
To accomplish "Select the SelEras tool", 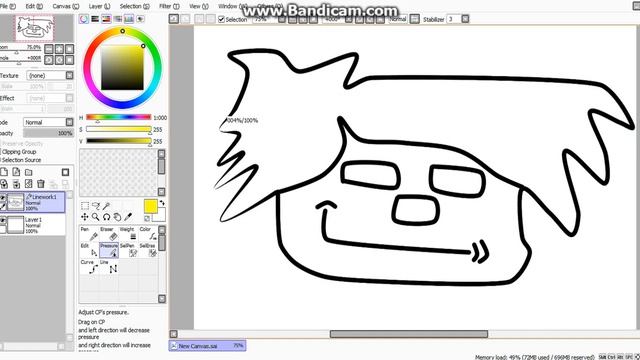I will [x=148, y=250].
